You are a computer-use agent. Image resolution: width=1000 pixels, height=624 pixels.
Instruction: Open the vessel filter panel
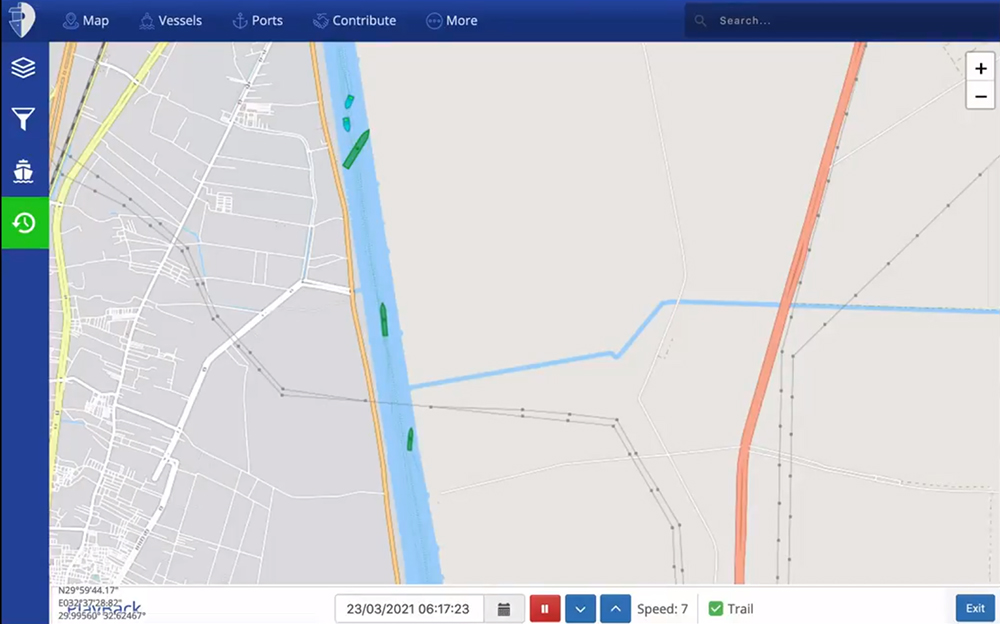pyautogui.click(x=23, y=120)
